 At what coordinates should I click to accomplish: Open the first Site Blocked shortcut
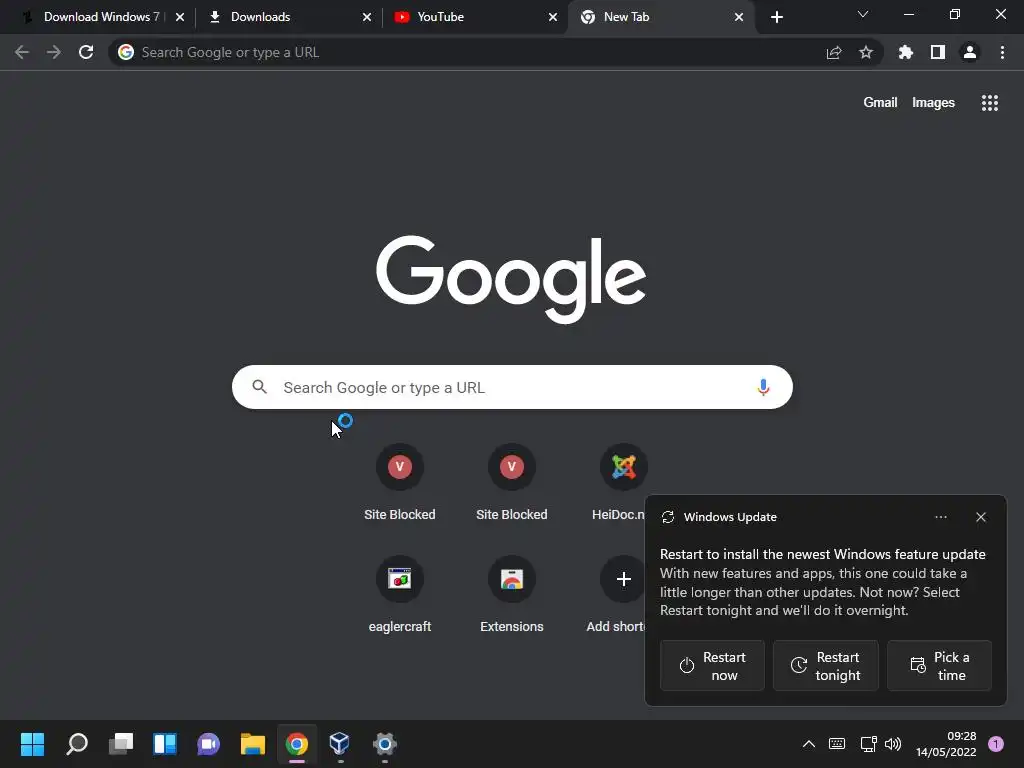400,482
